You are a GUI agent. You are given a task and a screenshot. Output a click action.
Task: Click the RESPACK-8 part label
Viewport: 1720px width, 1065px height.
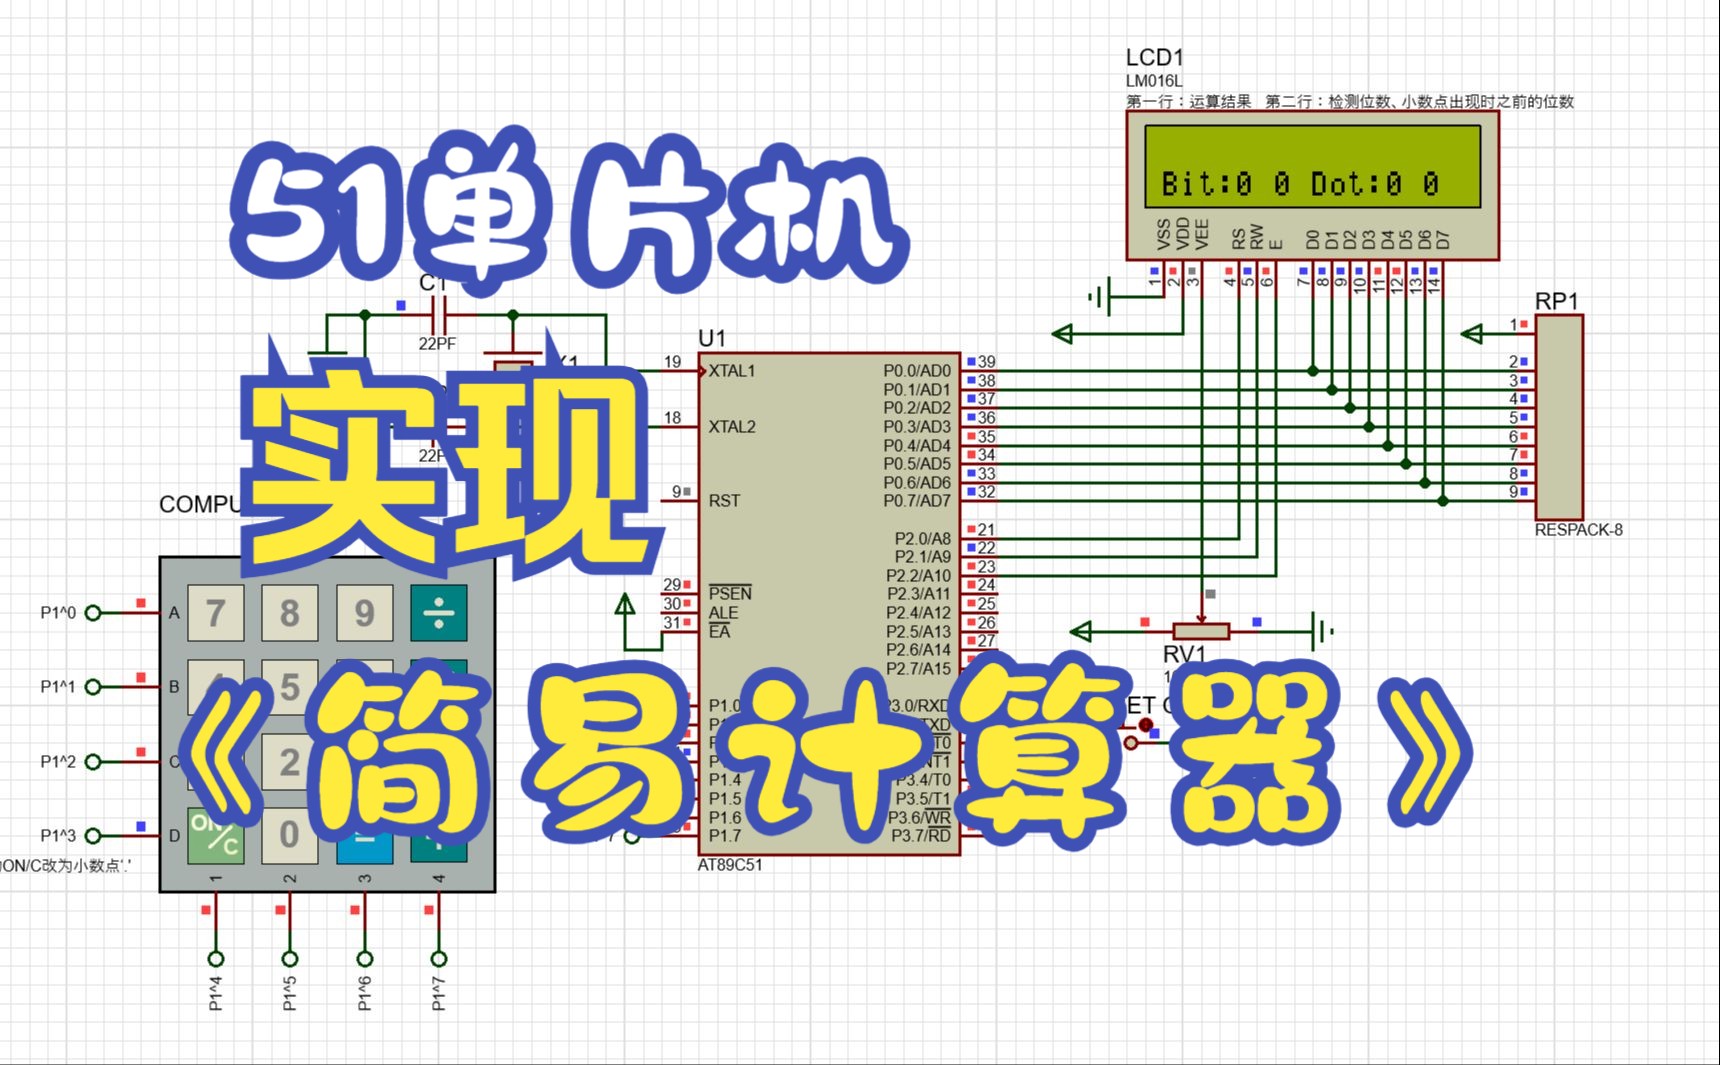1579,530
